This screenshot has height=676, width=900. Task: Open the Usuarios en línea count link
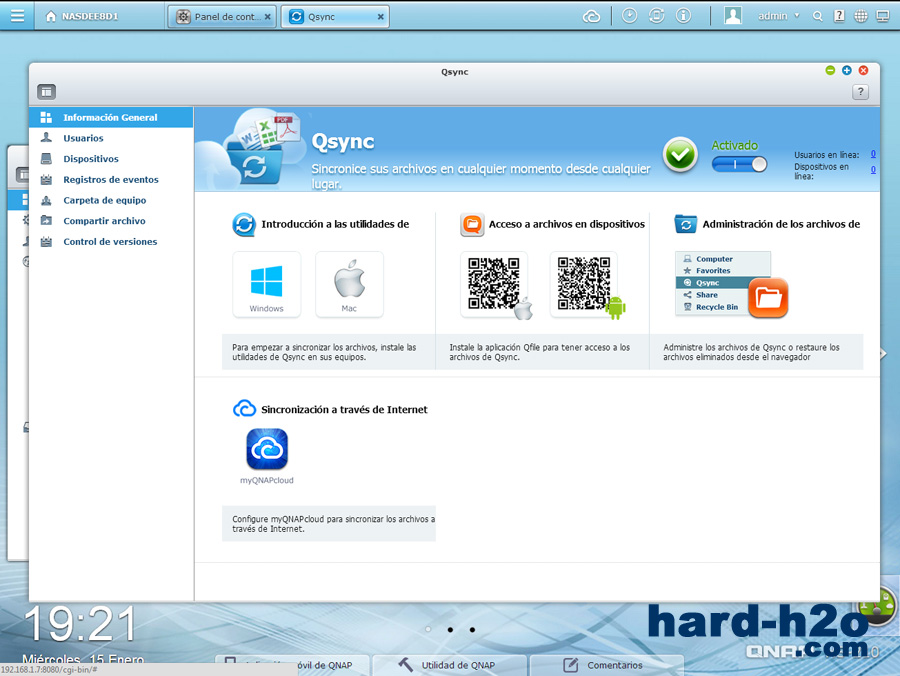[873, 154]
